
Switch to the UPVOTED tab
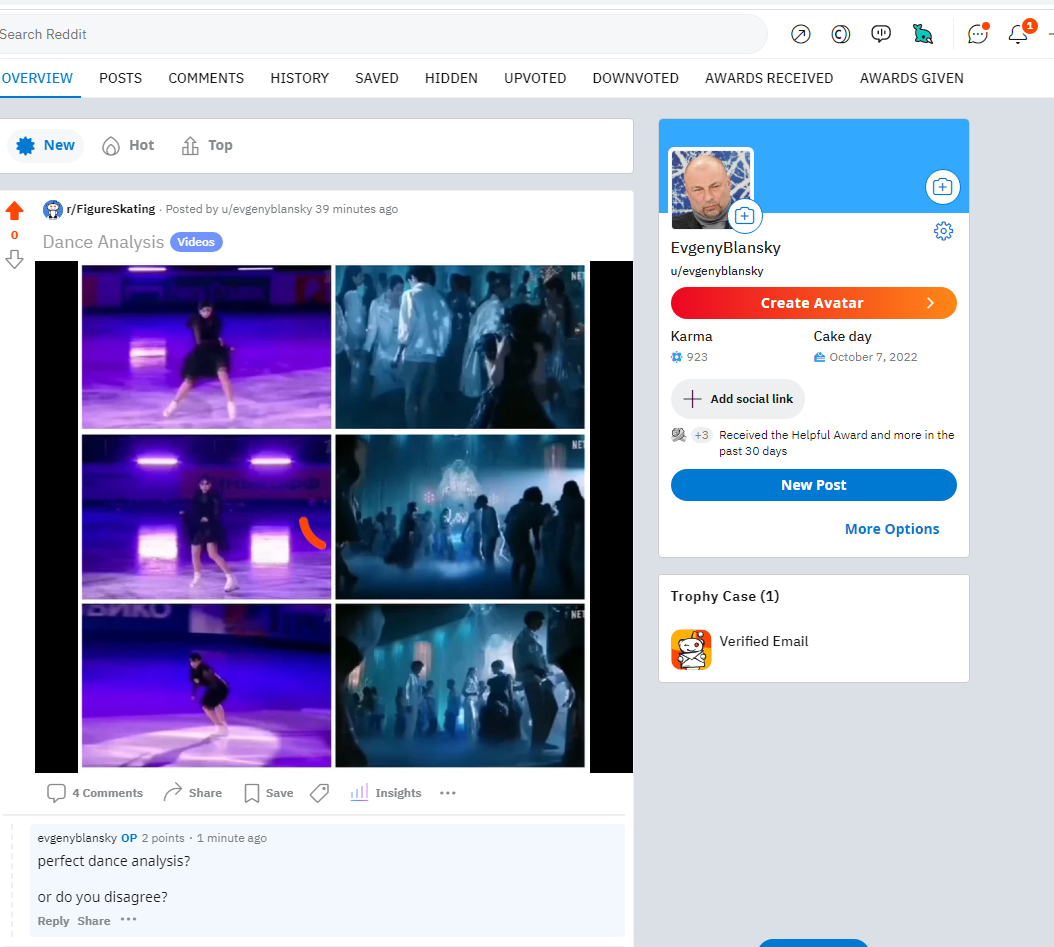point(535,78)
